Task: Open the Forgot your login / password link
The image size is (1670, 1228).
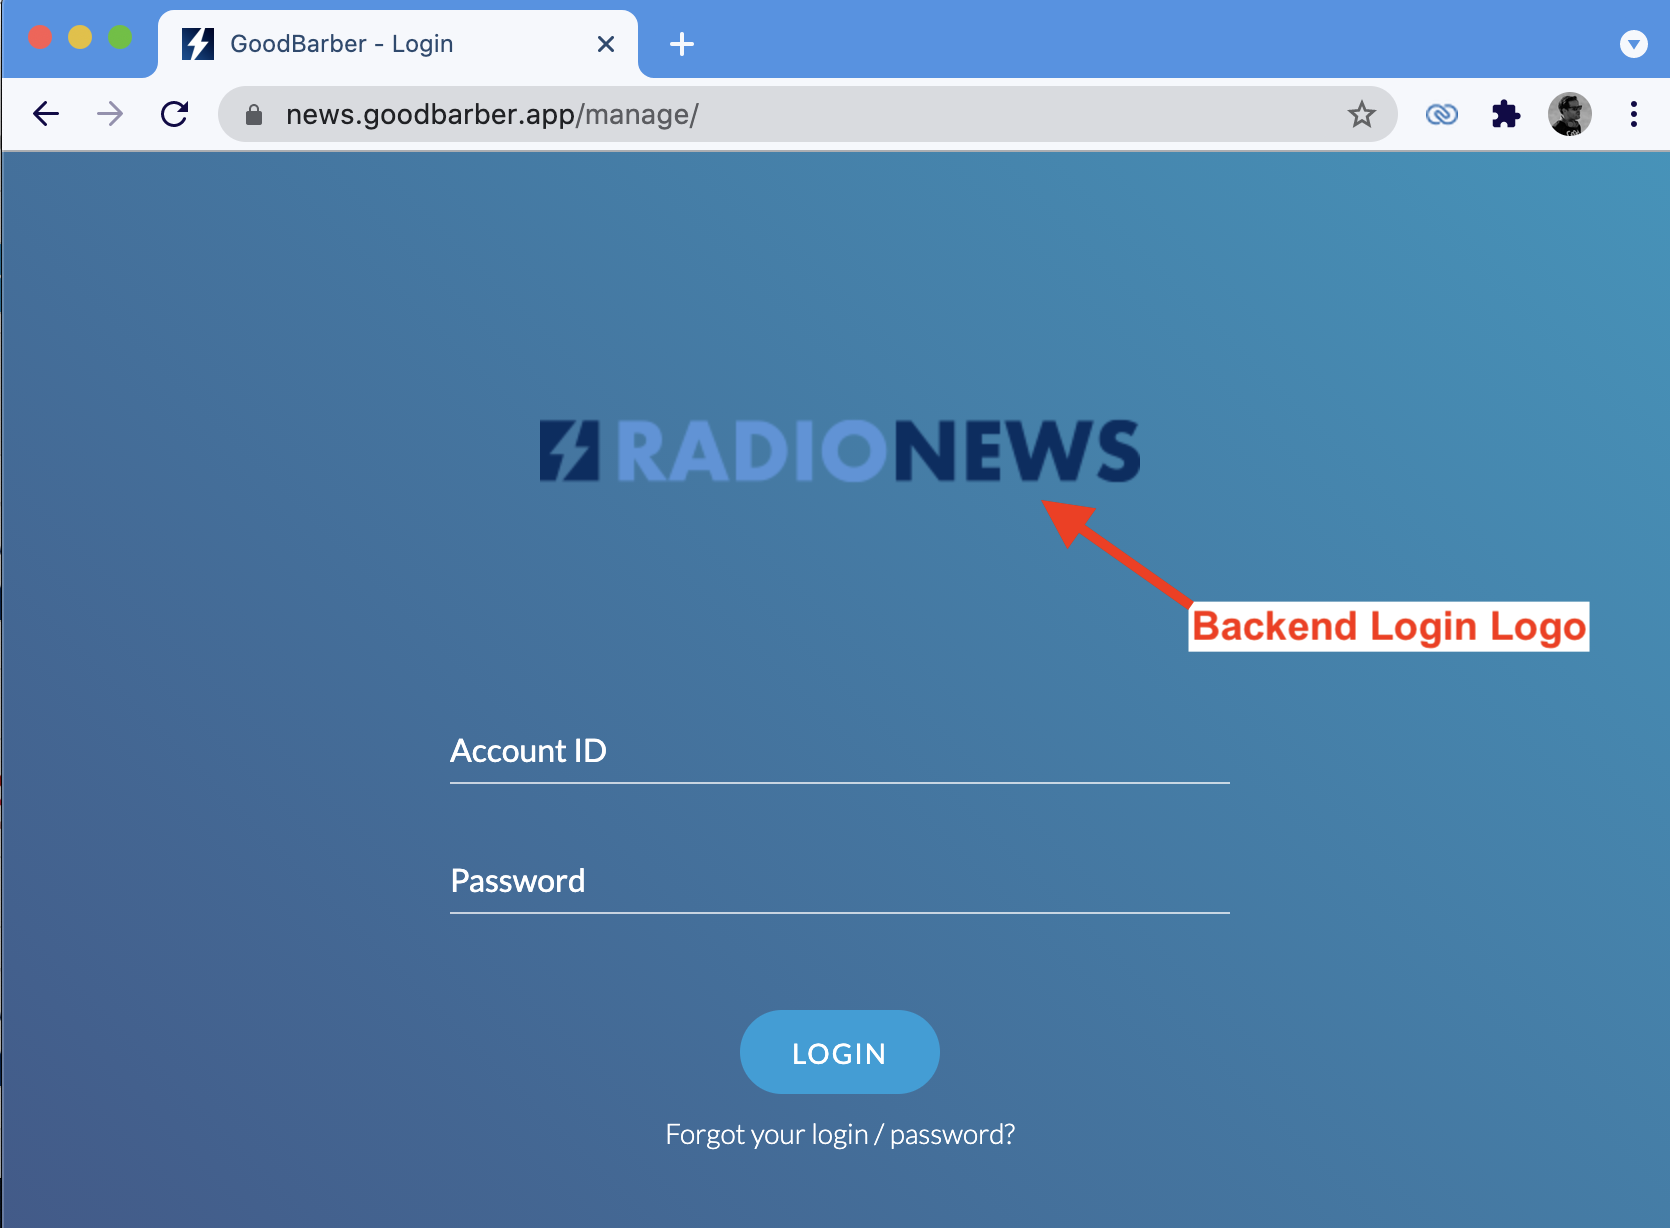Action: tap(840, 1134)
